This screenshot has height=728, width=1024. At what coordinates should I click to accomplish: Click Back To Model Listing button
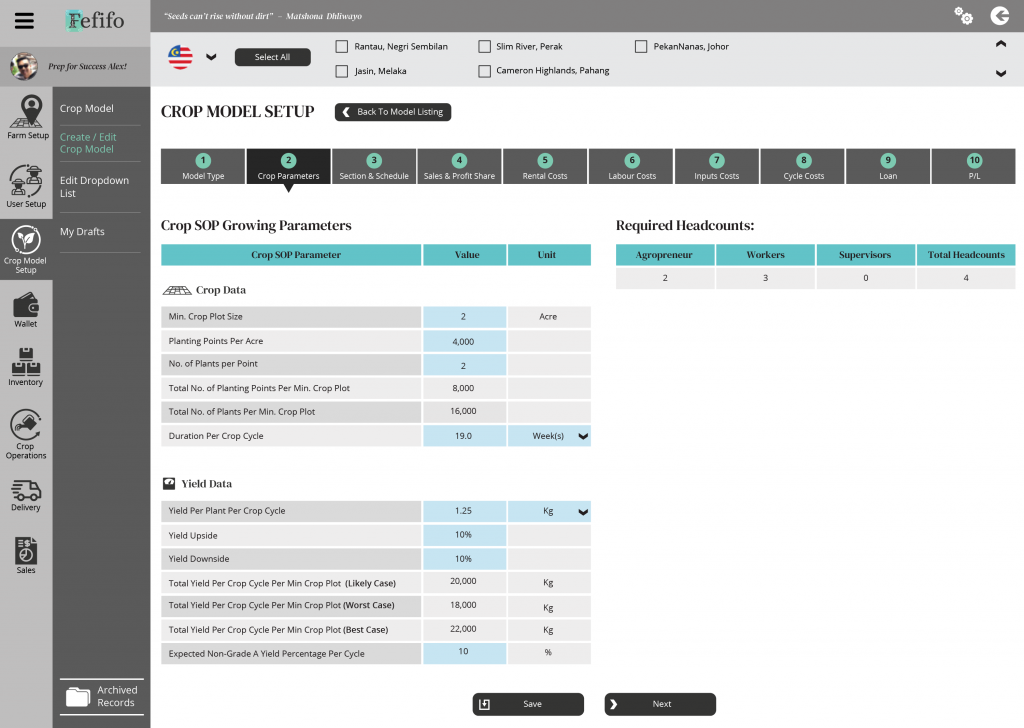tap(393, 112)
